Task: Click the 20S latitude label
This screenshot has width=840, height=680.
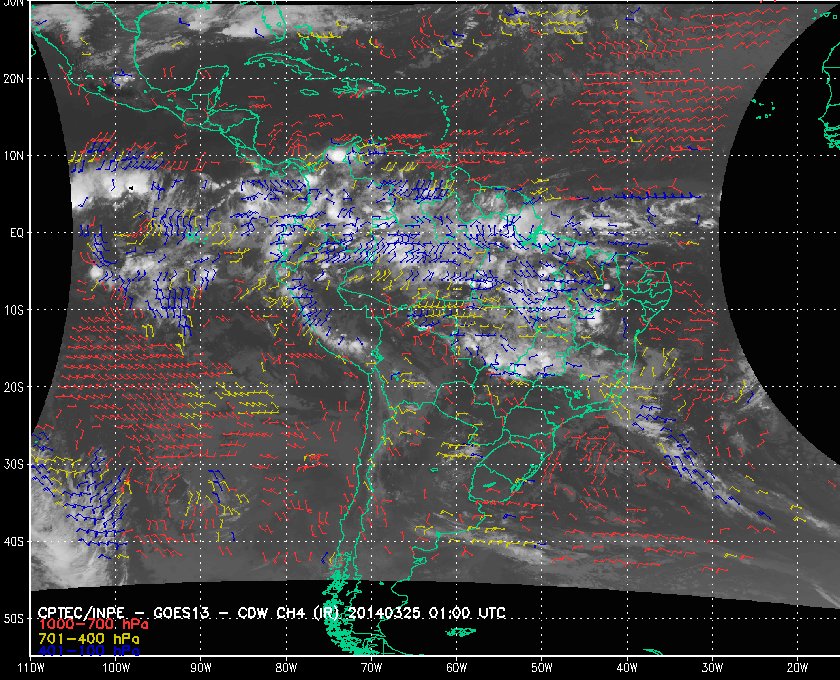Action: coord(13,387)
